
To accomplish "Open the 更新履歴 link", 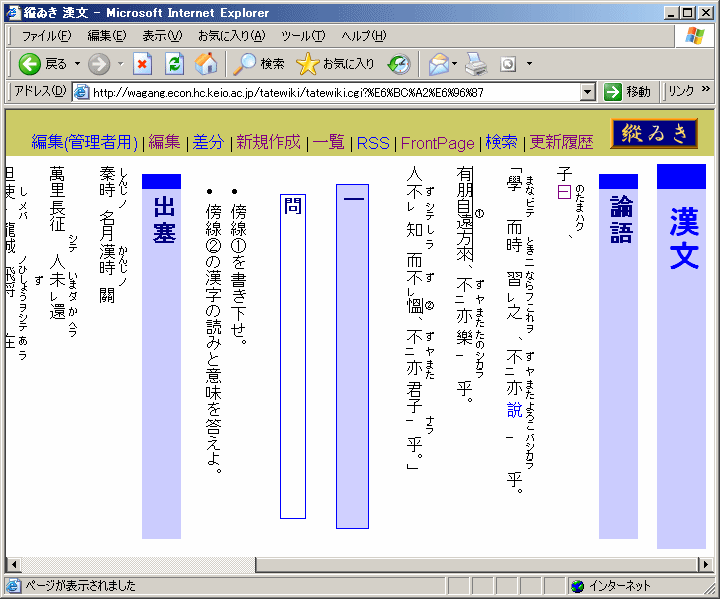I will (x=561, y=143).
